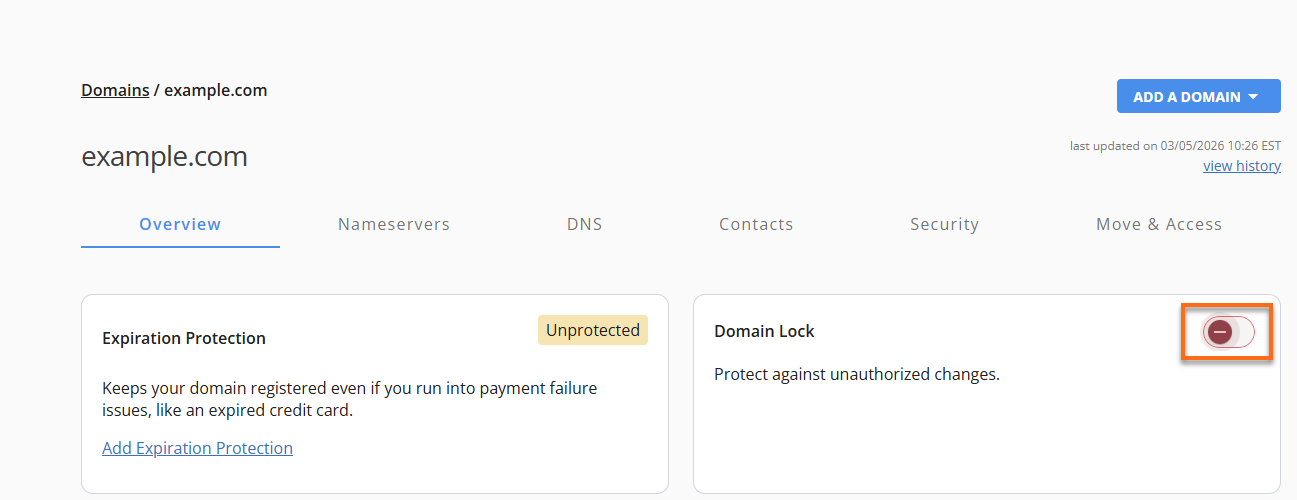Click the Unprotected status badge
This screenshot has height=500, width=1297.
(593, 330)
